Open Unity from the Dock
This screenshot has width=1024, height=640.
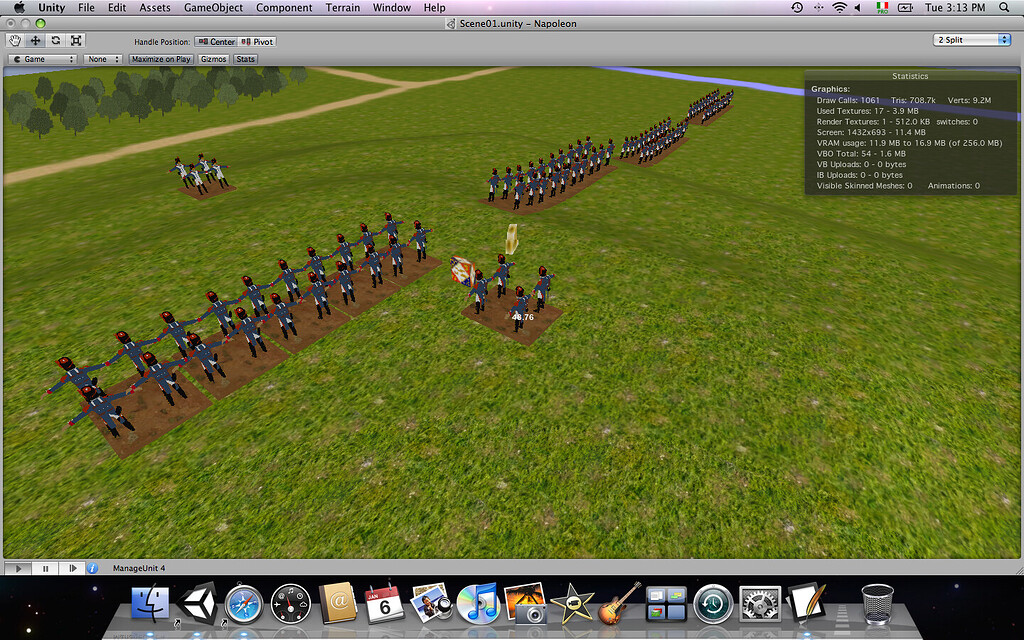point(197,604)
